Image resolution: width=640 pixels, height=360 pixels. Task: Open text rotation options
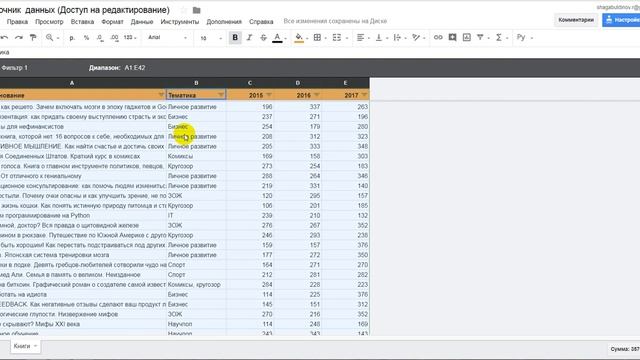click(x=418, y=38)
